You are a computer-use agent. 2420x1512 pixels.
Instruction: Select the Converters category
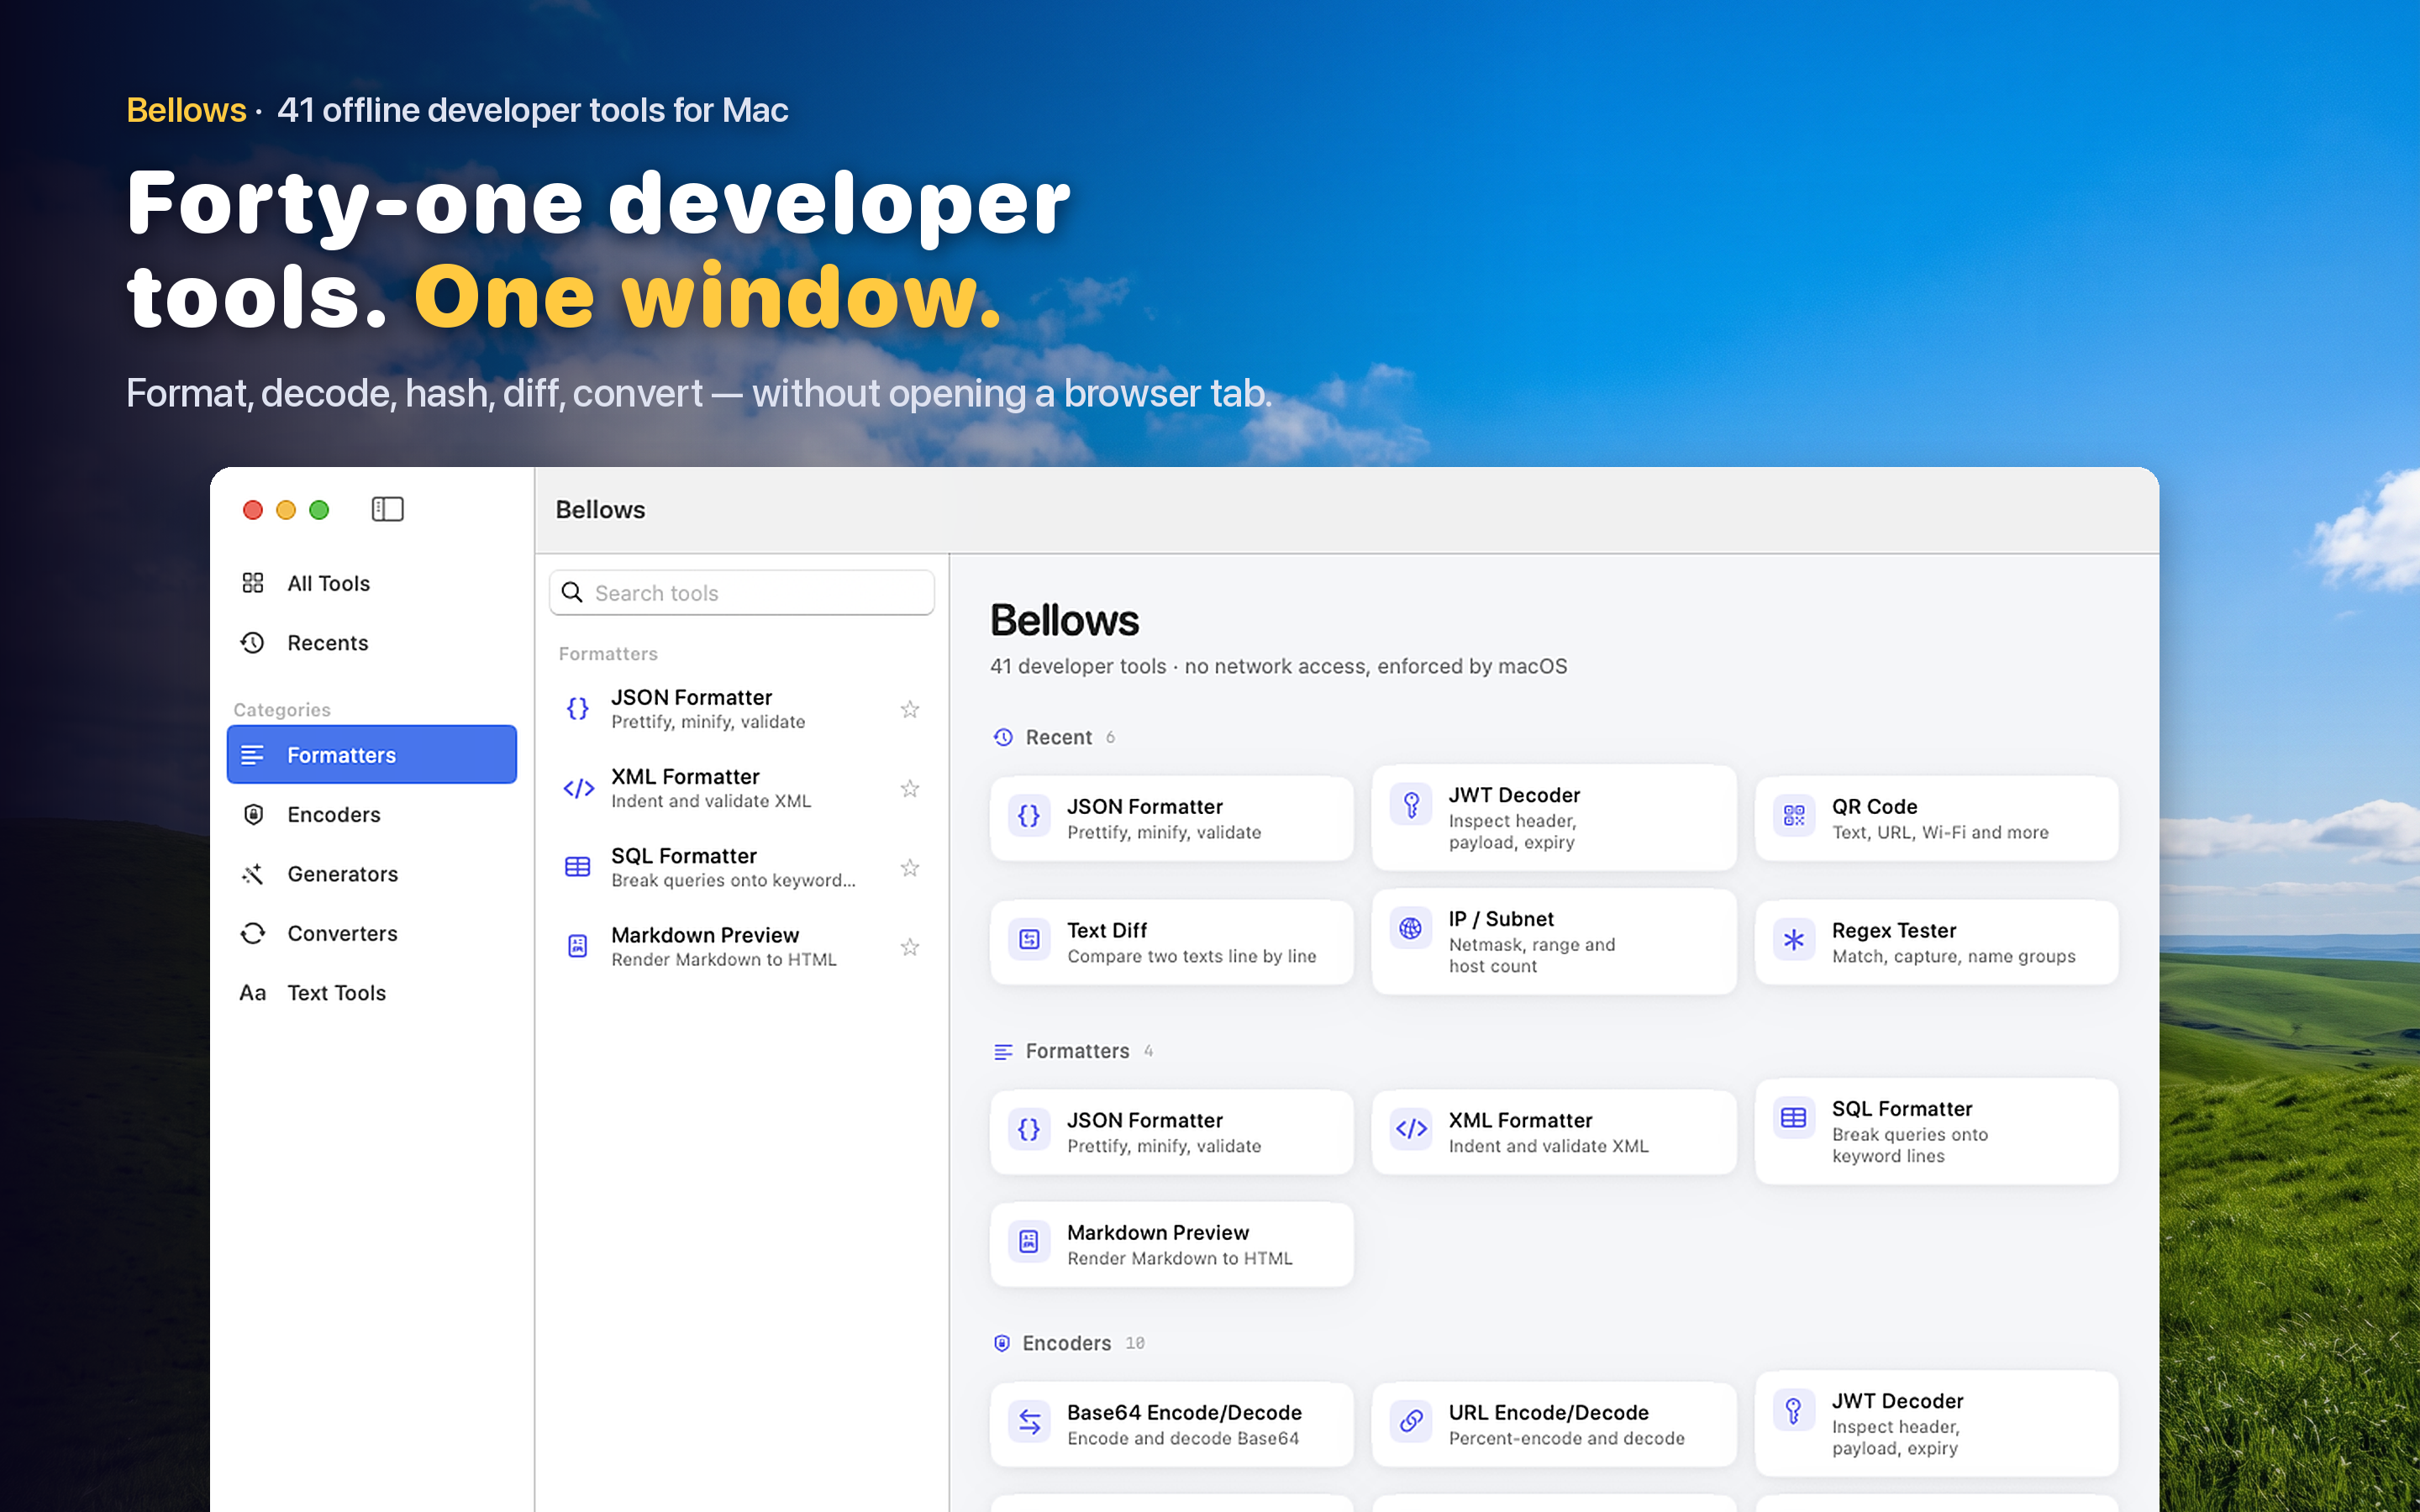tap(371, 933)
